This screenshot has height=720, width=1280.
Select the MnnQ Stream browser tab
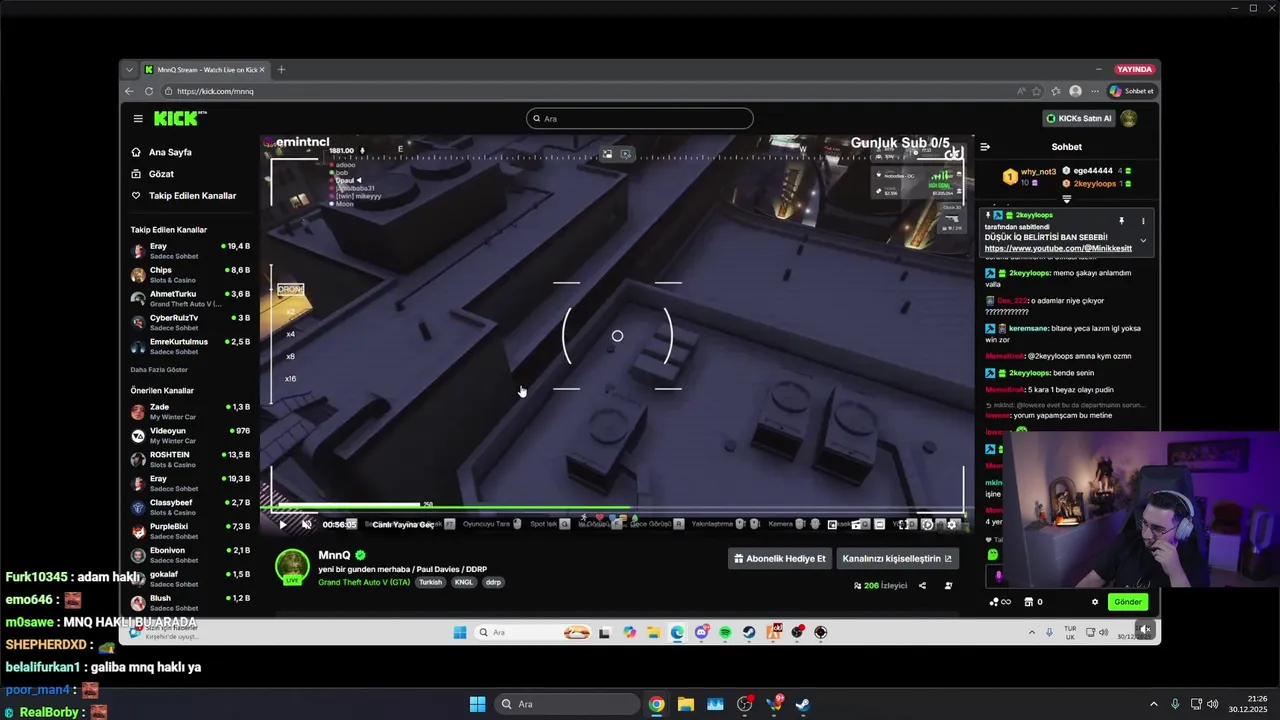(205, 70)
